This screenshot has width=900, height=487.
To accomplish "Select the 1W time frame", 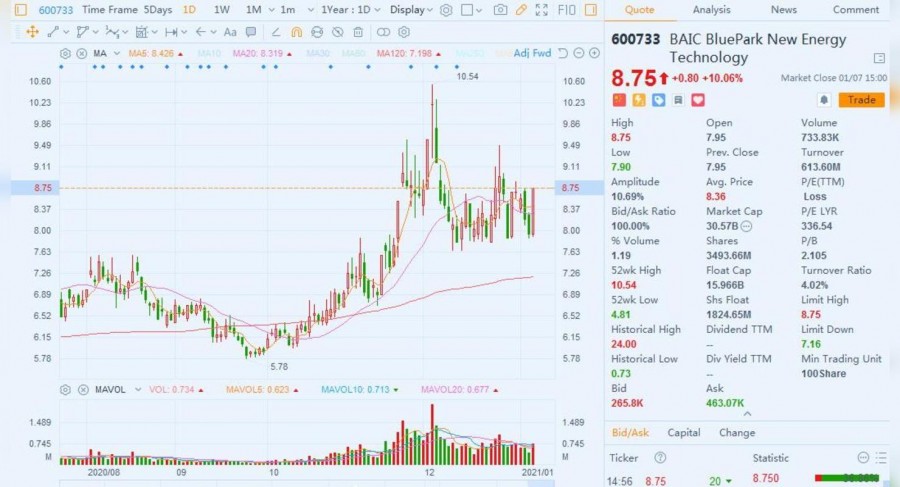I will (222, 10).
